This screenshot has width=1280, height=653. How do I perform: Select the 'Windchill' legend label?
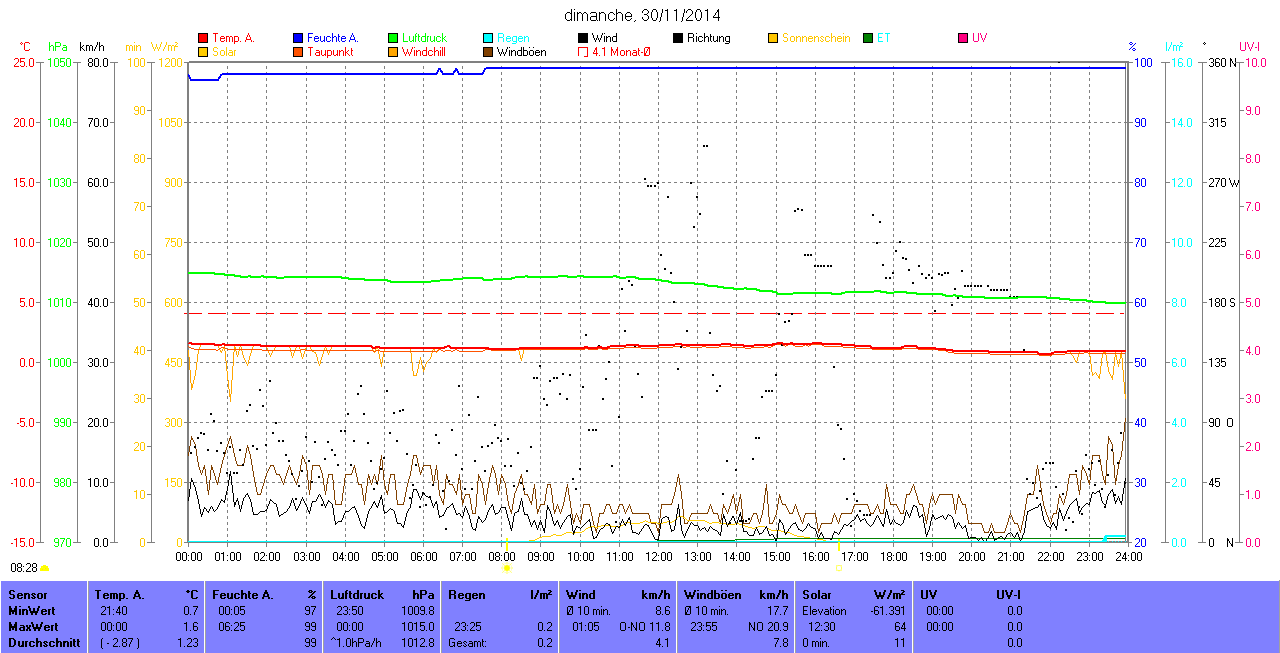click(425, 51)
